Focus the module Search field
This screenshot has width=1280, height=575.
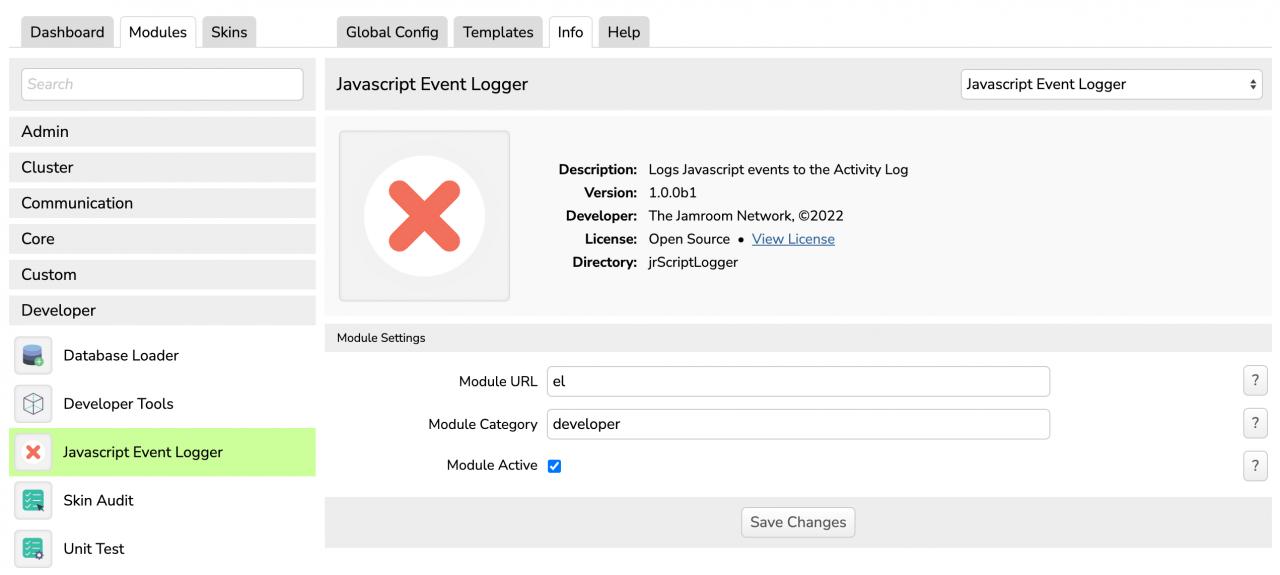click(162, 85)
